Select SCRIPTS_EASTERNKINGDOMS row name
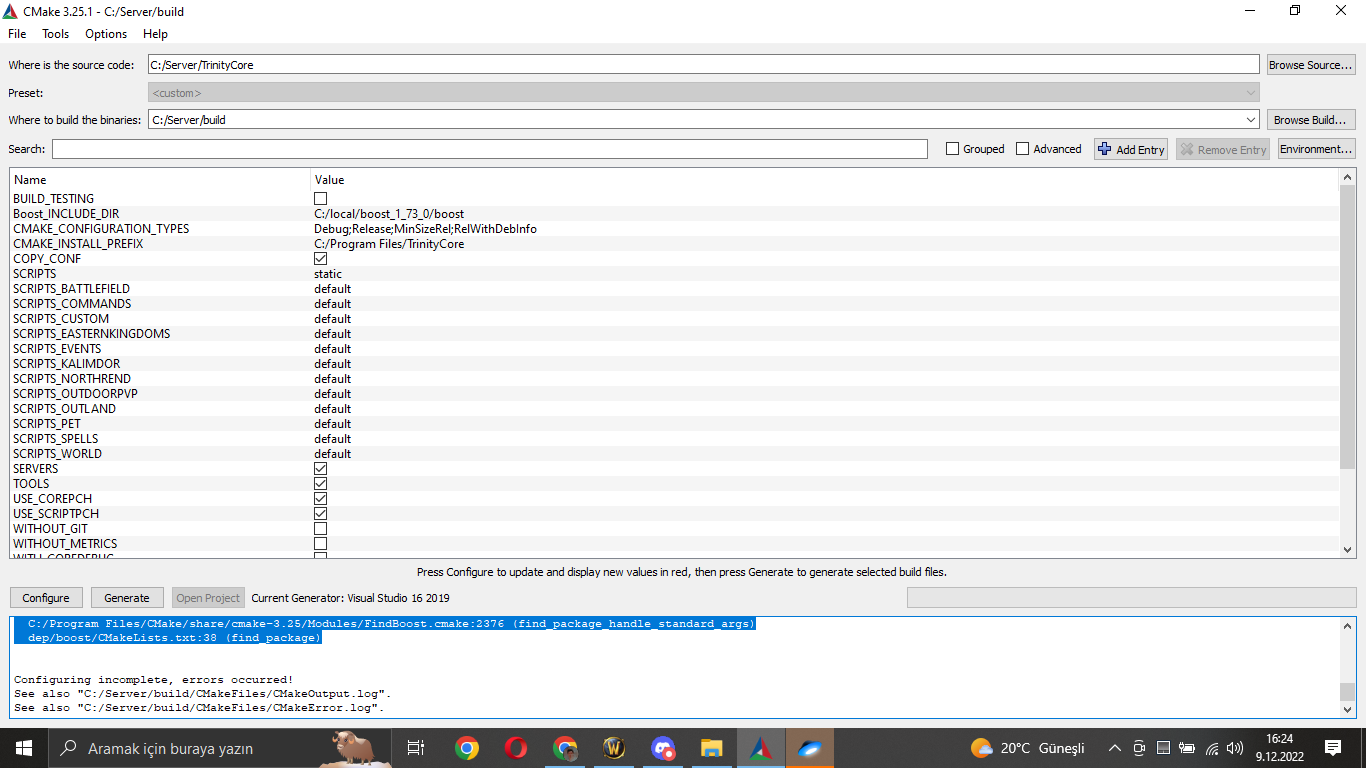 92,334
